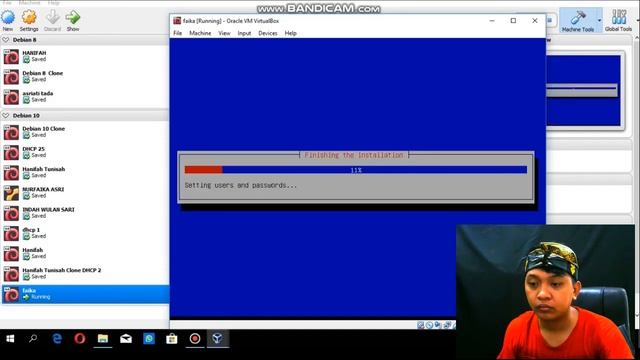Open the Mail app from the taskbar

click(x=126, y=338)
